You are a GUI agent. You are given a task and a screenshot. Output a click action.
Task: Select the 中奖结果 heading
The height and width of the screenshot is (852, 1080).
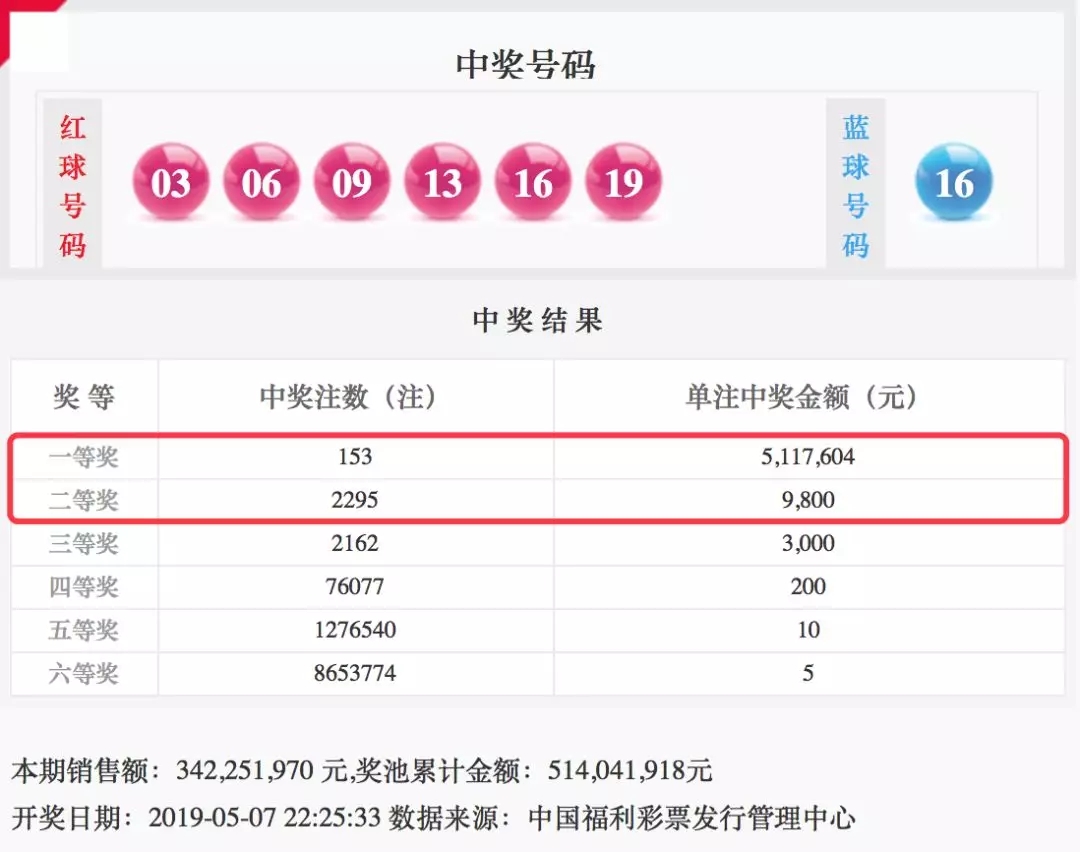coord(537,321)
